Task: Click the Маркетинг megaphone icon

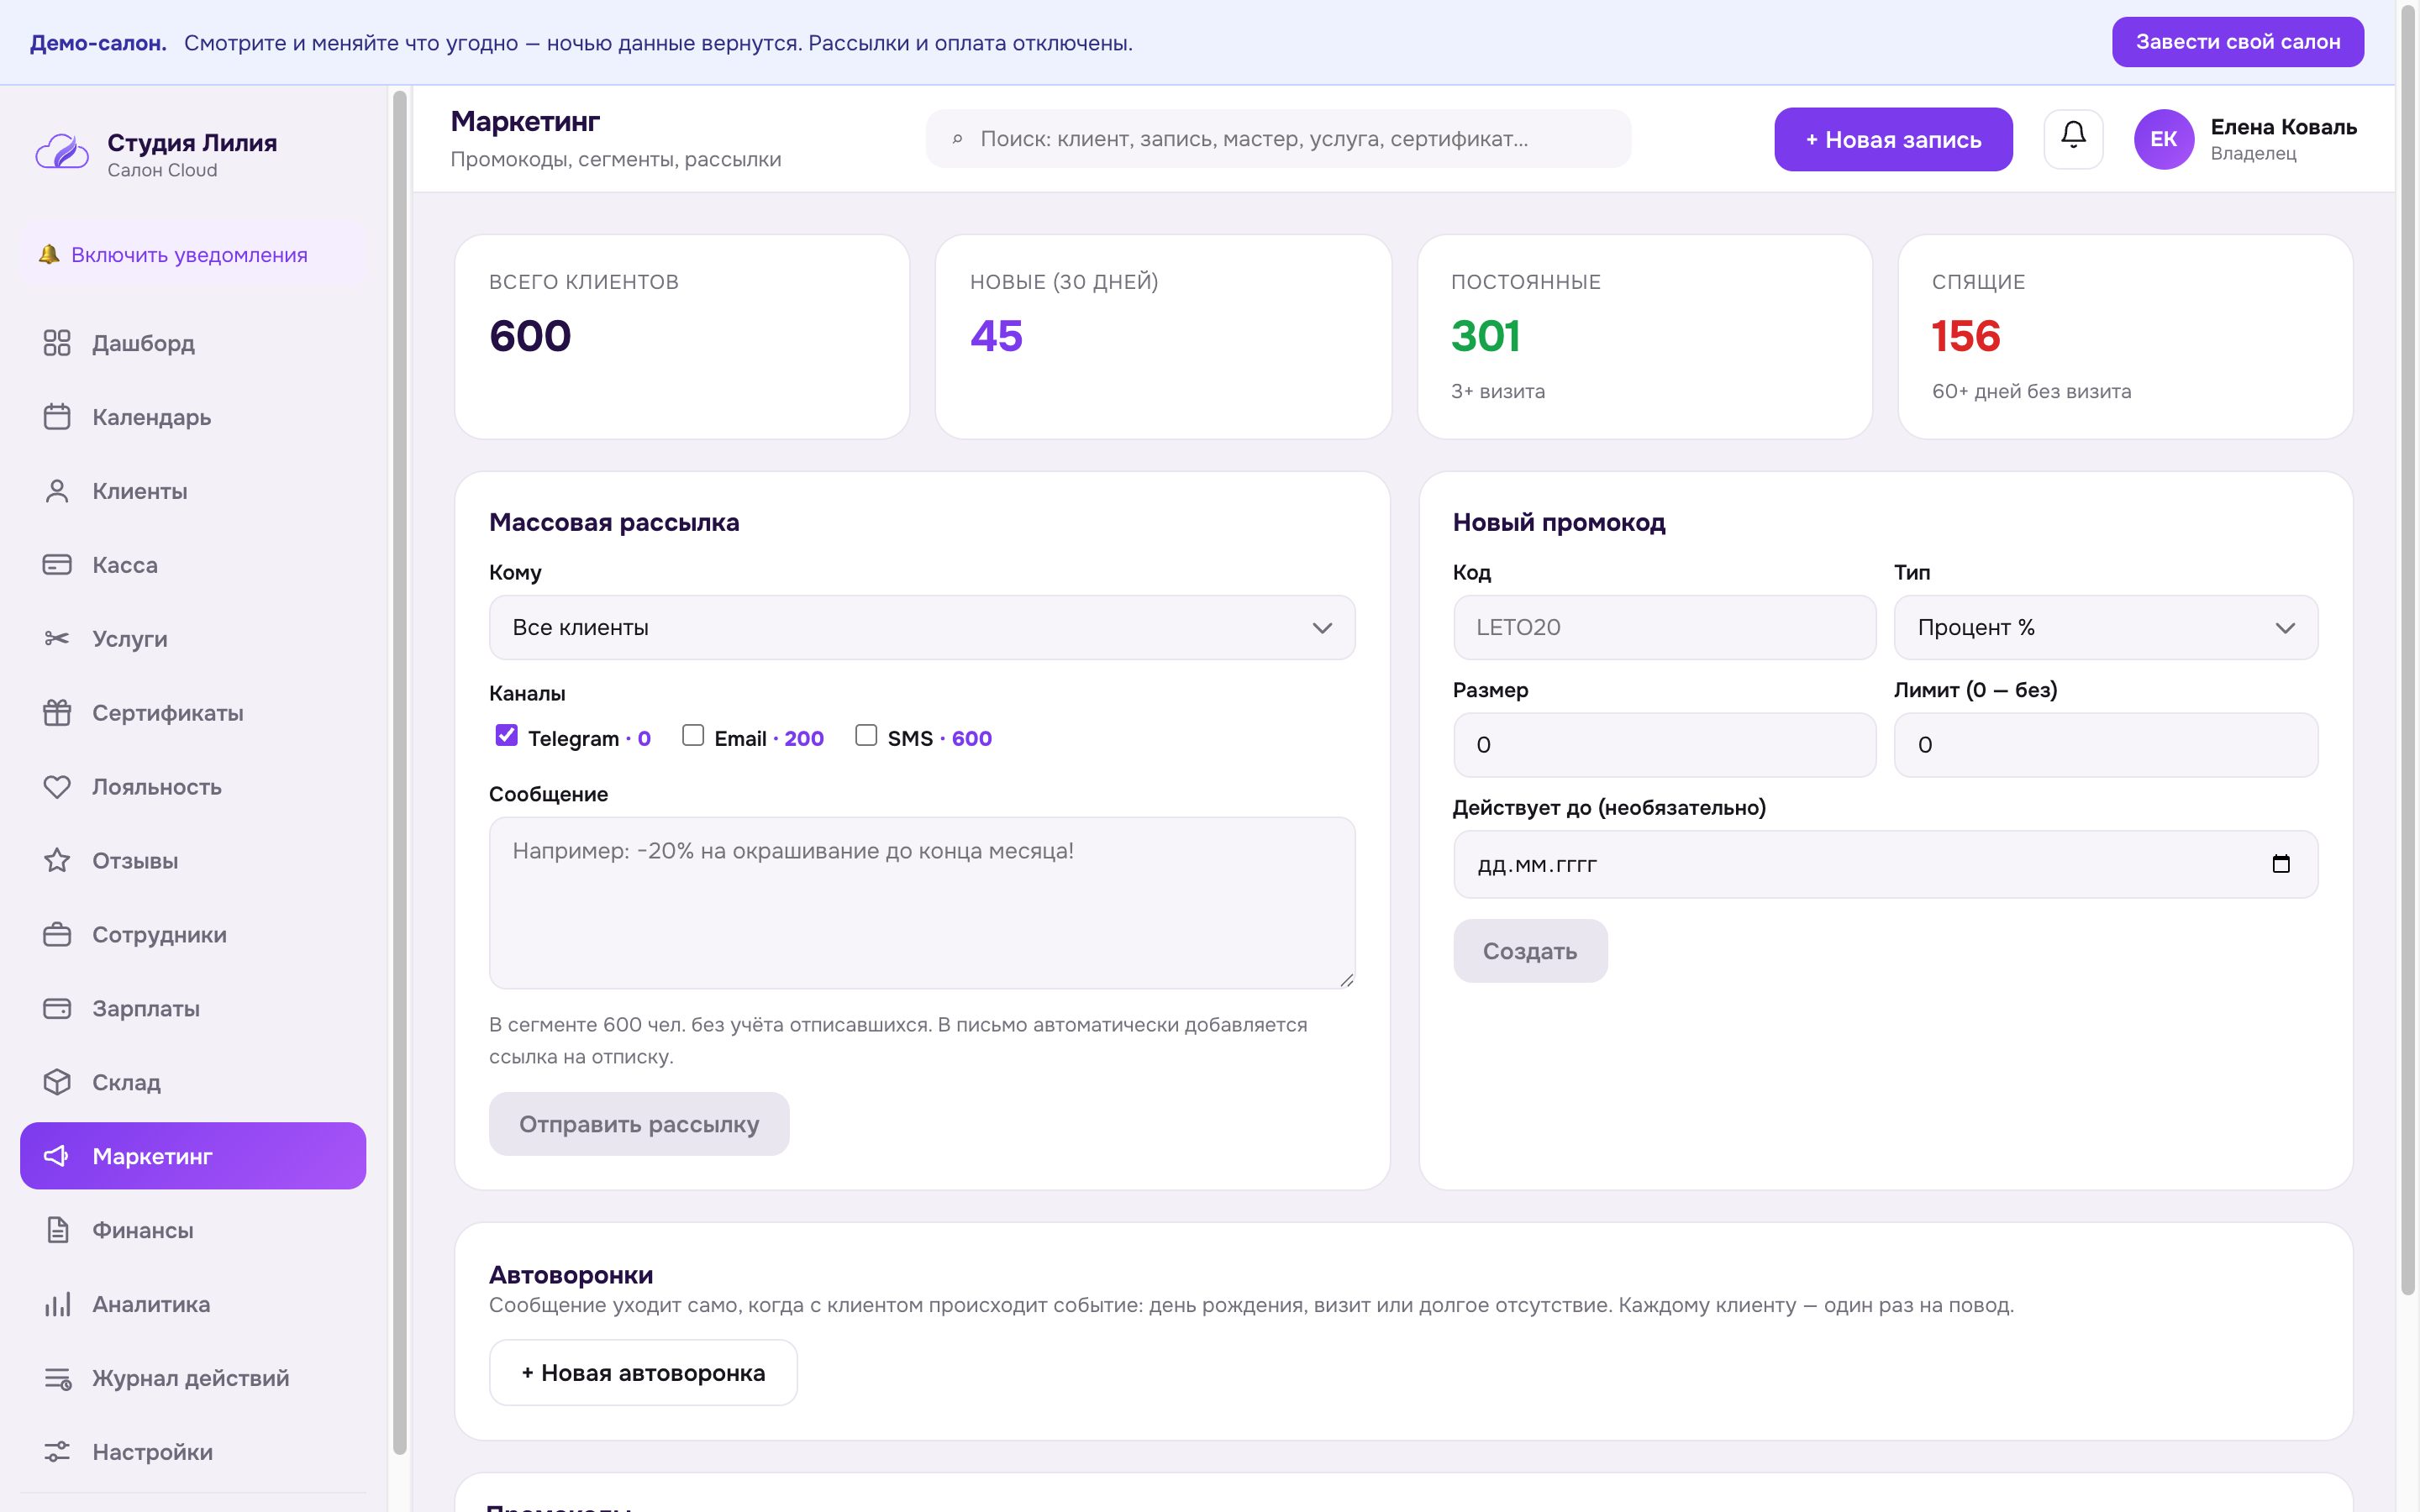Action: (57, 1156)
